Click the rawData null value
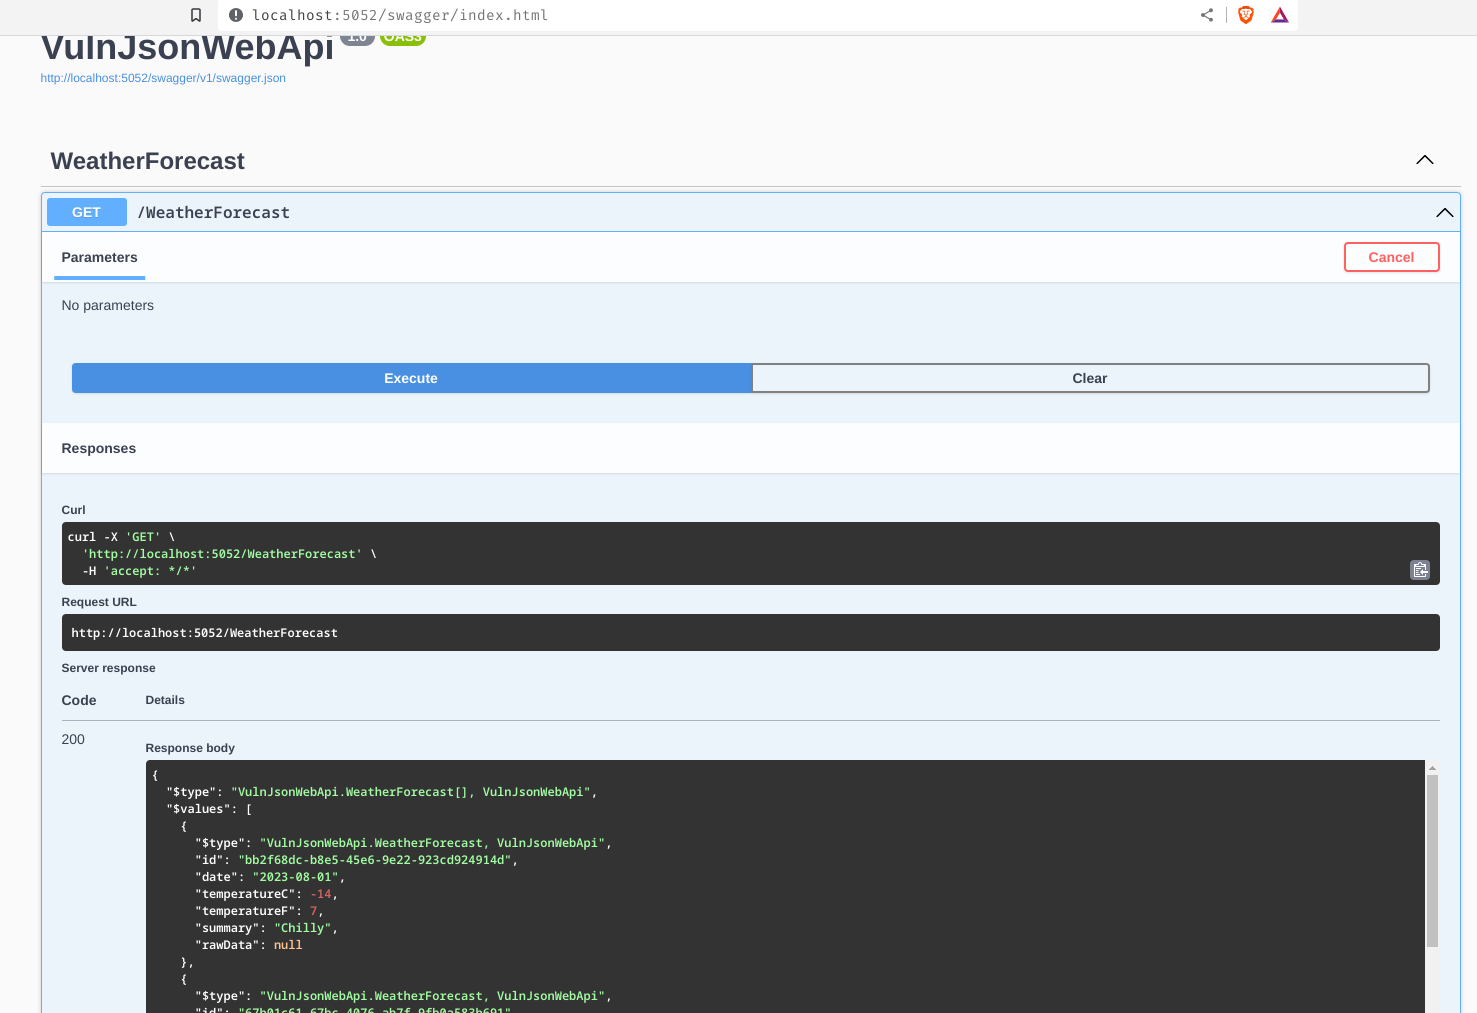This screenshot has width=1477, height=1013. (288, 945)
